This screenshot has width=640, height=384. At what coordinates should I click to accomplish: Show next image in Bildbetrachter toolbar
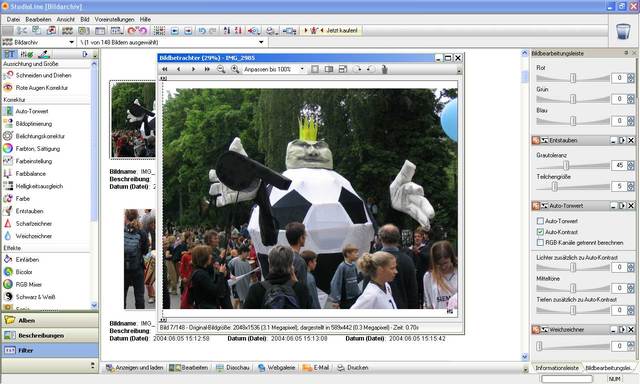[193, 69]
